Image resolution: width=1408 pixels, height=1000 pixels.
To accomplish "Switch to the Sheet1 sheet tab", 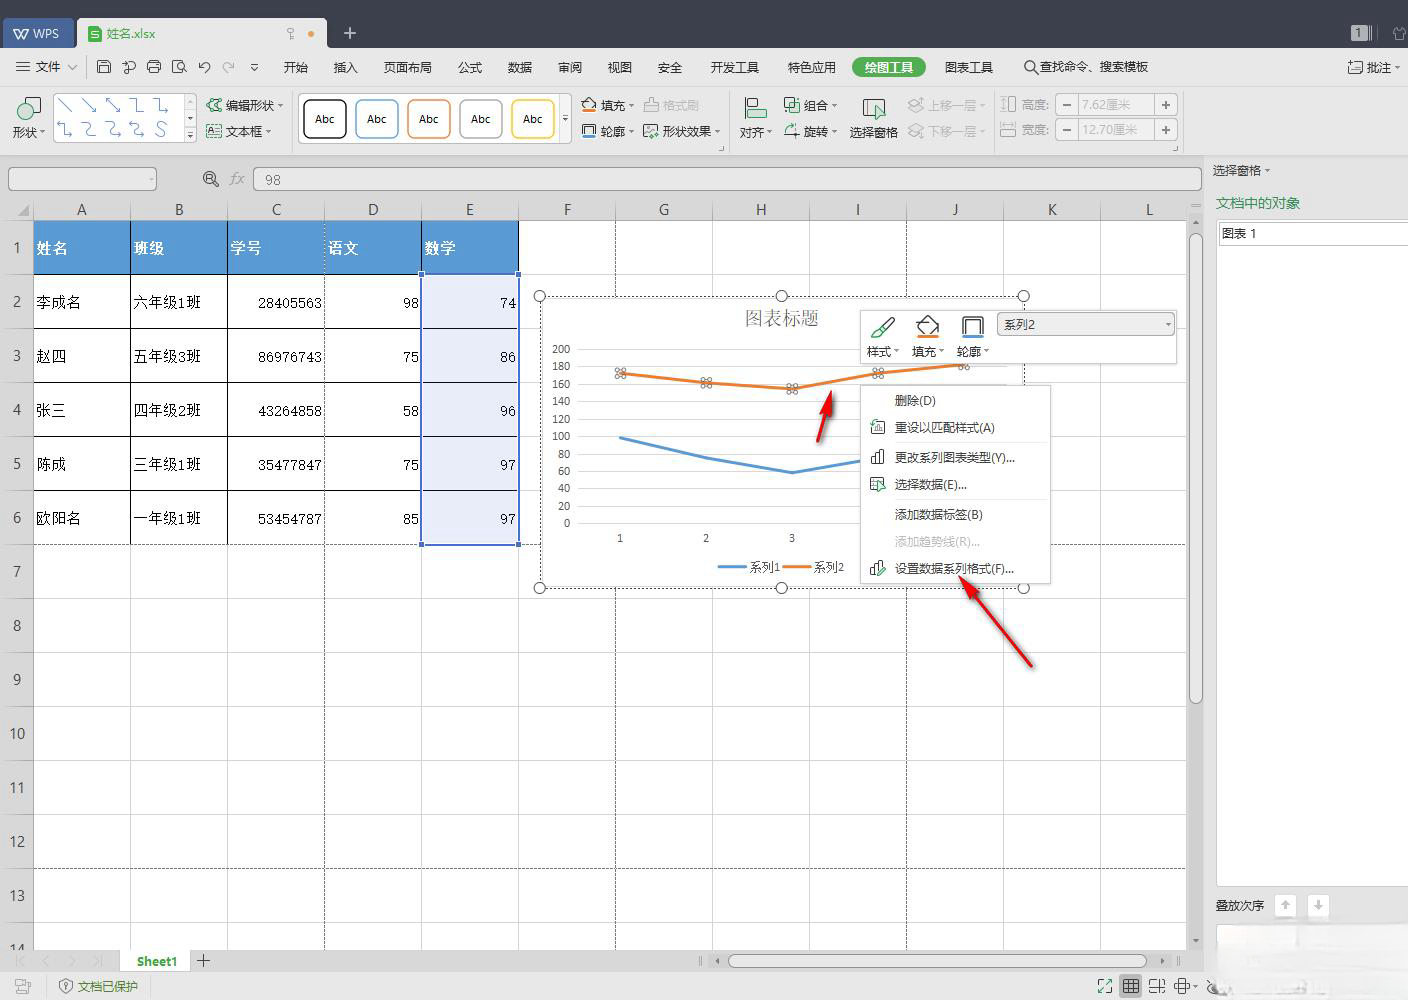I will [x=156, y=961].
